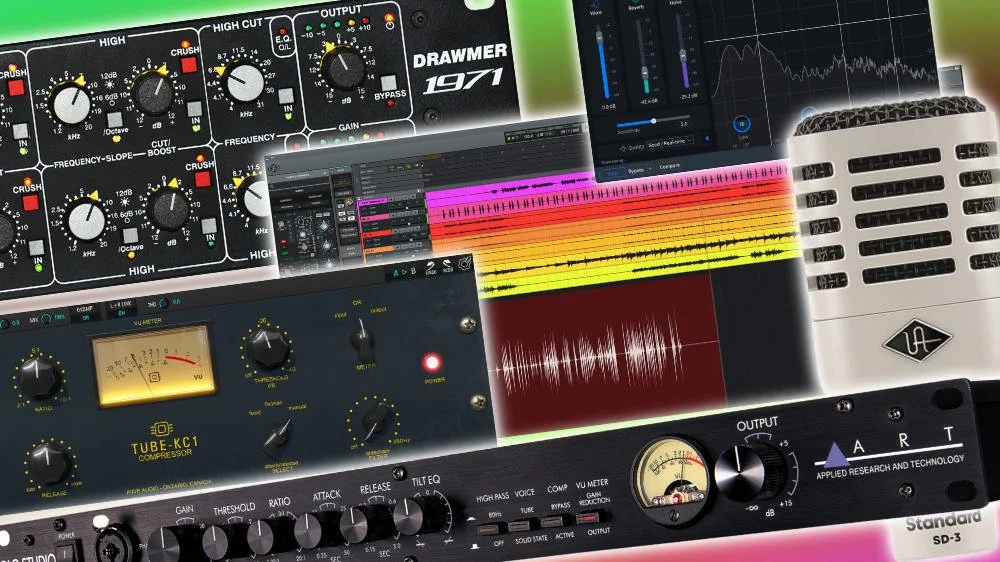Enable CRUSH on the bottom HIGH band
Image resolution: width=1000 pixels, height=562 pixels.
[203, 179]
